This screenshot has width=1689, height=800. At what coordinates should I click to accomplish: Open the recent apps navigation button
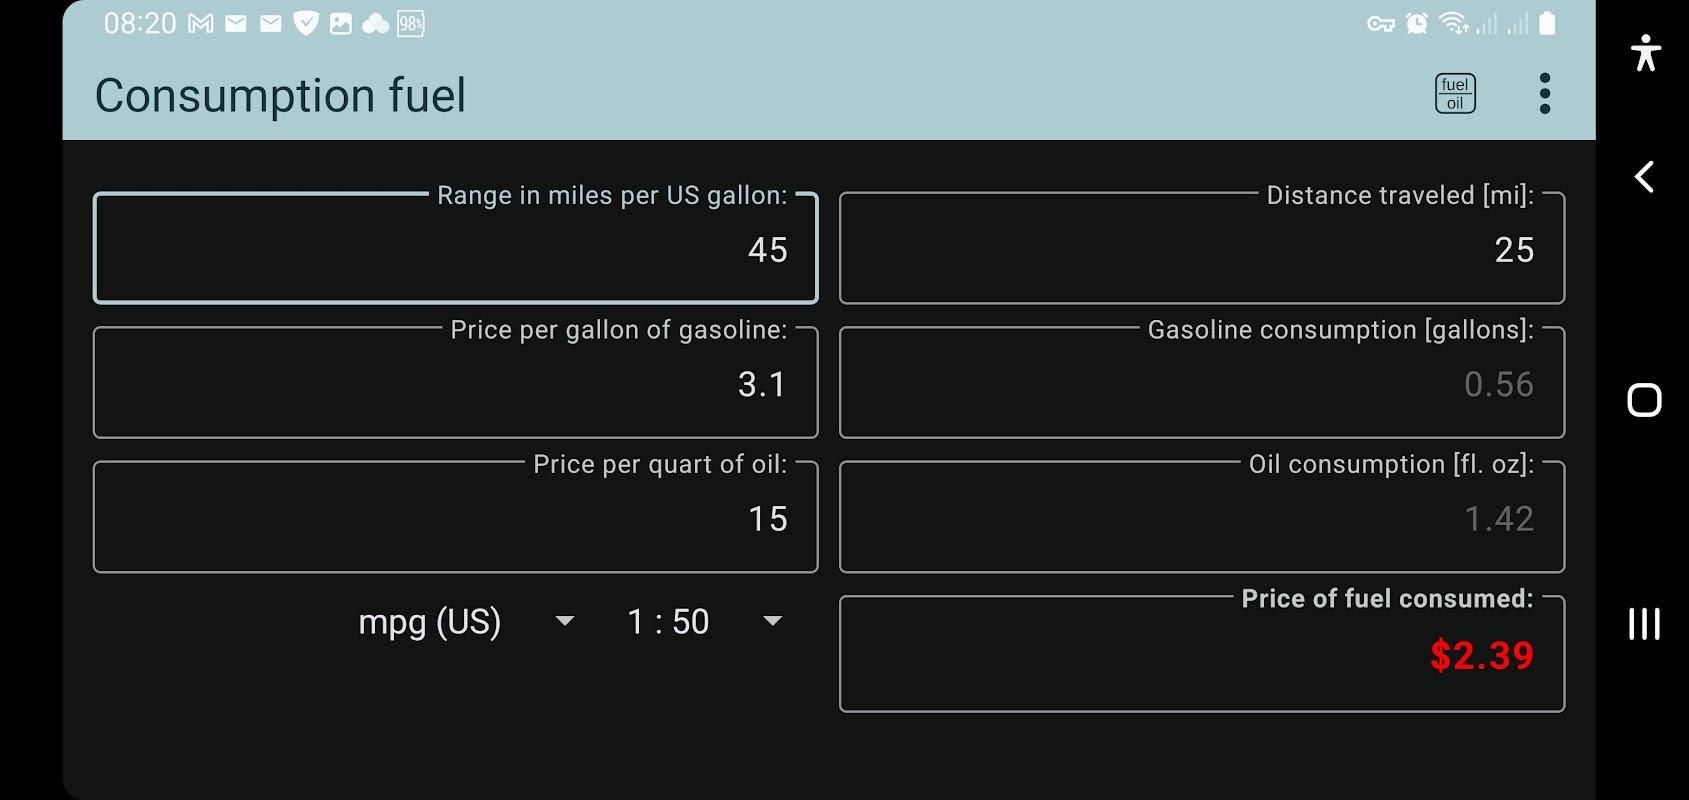pos(1644,624)
